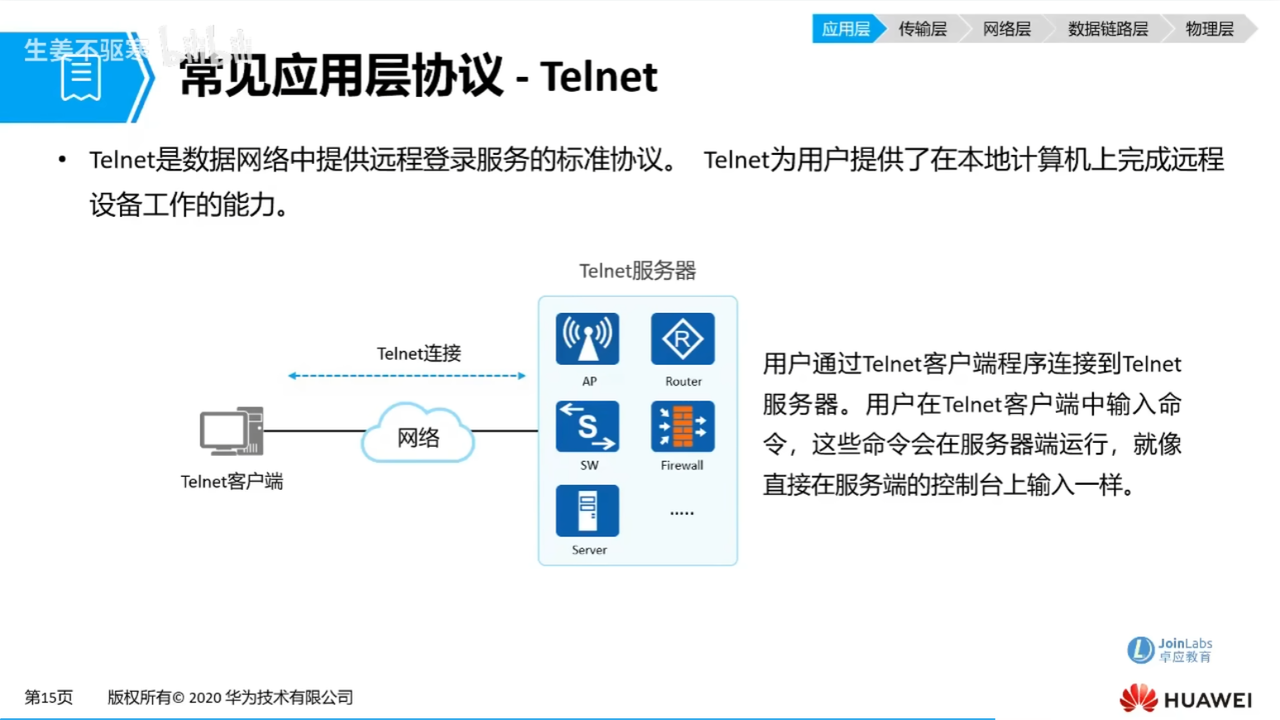Viewport: 1280px width, 720px height.
Task: Switch to the 数据链路层 tab
Action: [1108, 29]
